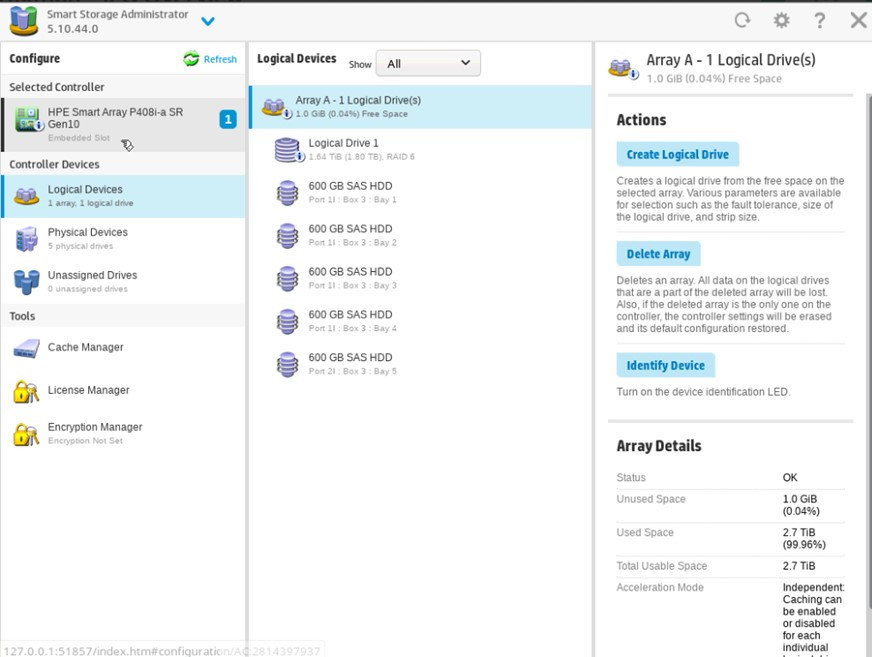
Task: Open settings via the gear icon
Action: click(781, 21)
